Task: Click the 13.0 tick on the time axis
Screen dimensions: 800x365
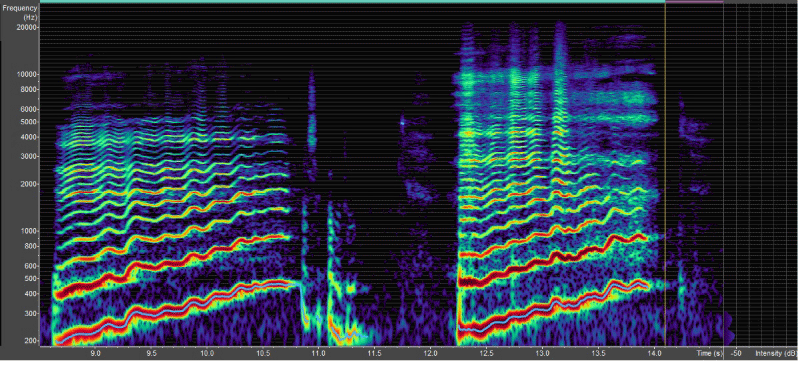Action: 542,353
